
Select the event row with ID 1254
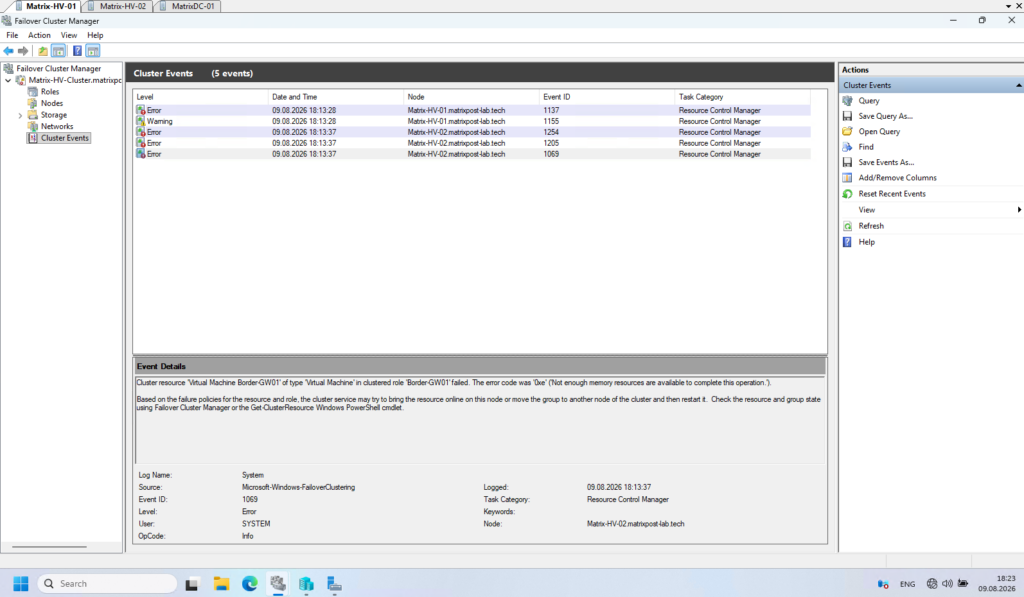(x=472, y=133)
